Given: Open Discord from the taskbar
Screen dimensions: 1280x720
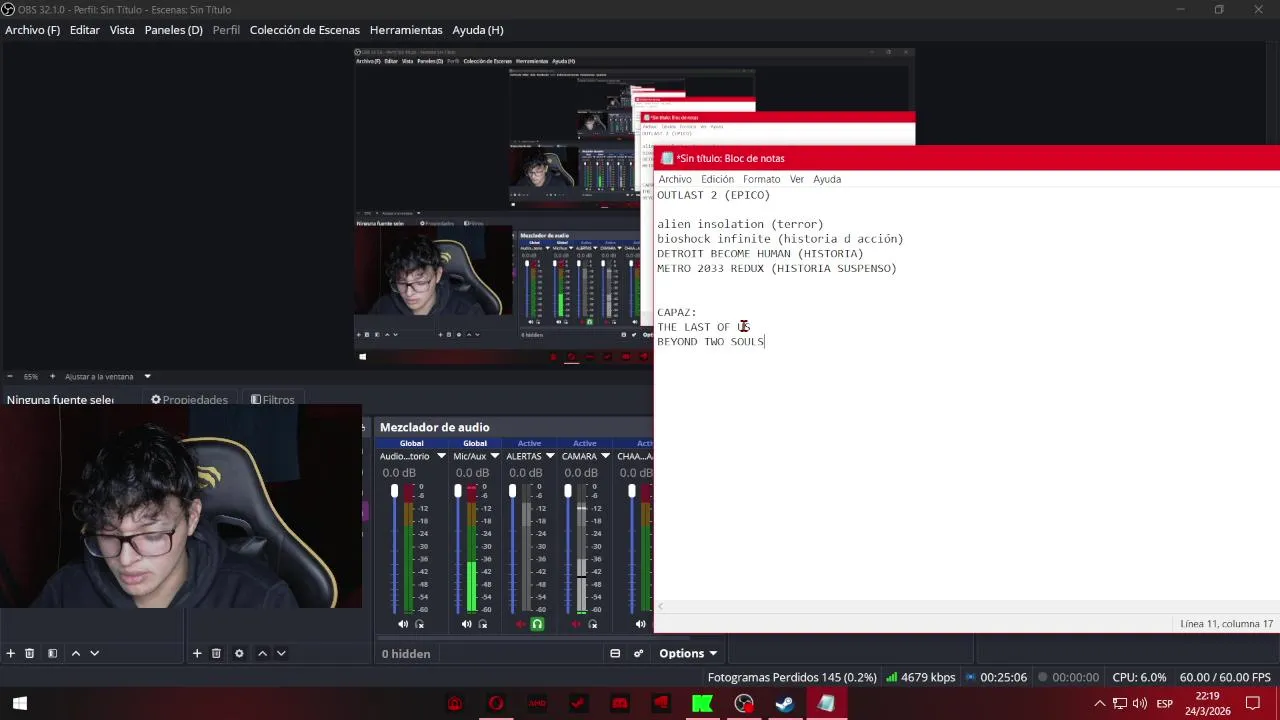Looking at the screenshot, I should pos(620,703).
